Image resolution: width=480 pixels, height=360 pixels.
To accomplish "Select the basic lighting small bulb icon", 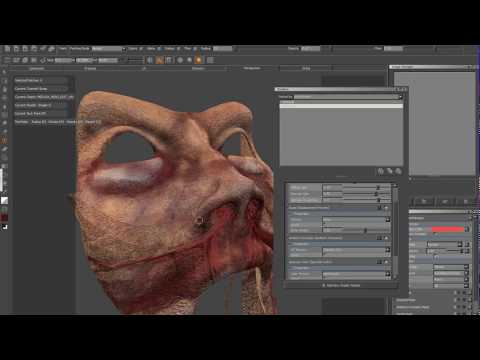I will tap(189, 60).
